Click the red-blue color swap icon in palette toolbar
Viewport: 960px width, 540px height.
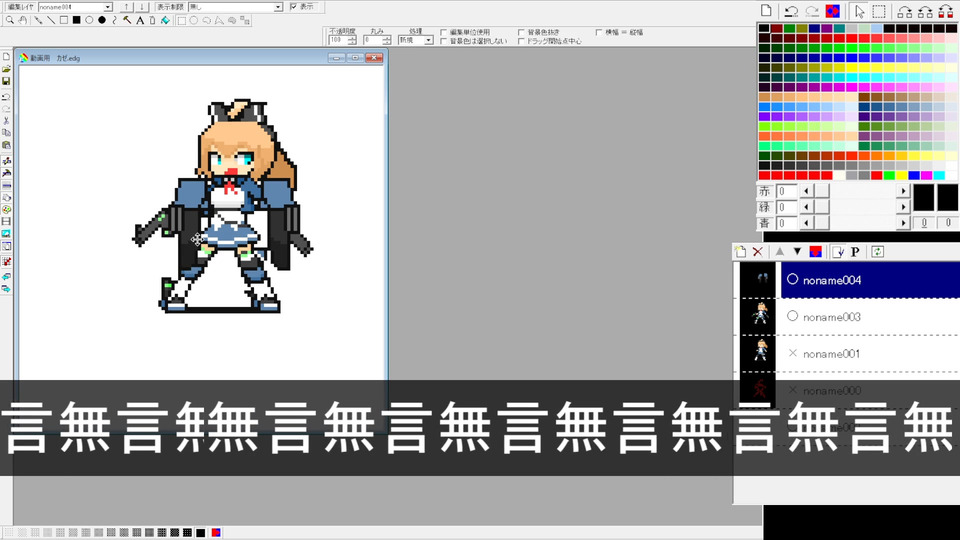[833, 11]
